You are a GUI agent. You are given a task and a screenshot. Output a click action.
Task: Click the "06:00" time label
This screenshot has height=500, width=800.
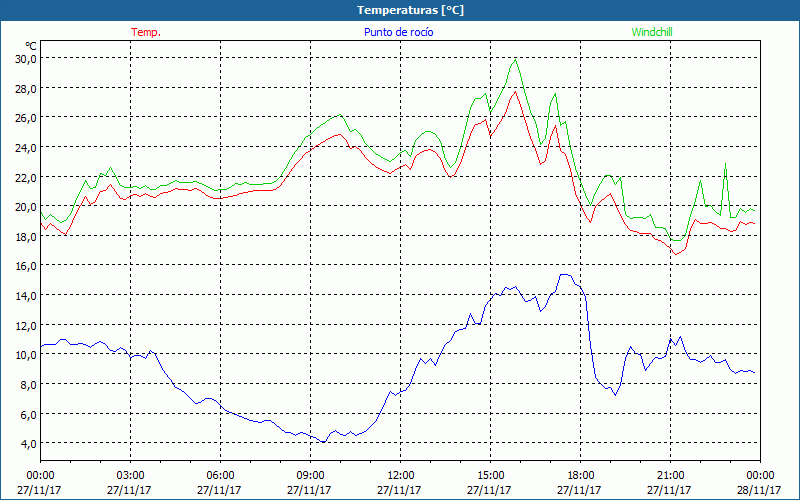click(220, 476)
